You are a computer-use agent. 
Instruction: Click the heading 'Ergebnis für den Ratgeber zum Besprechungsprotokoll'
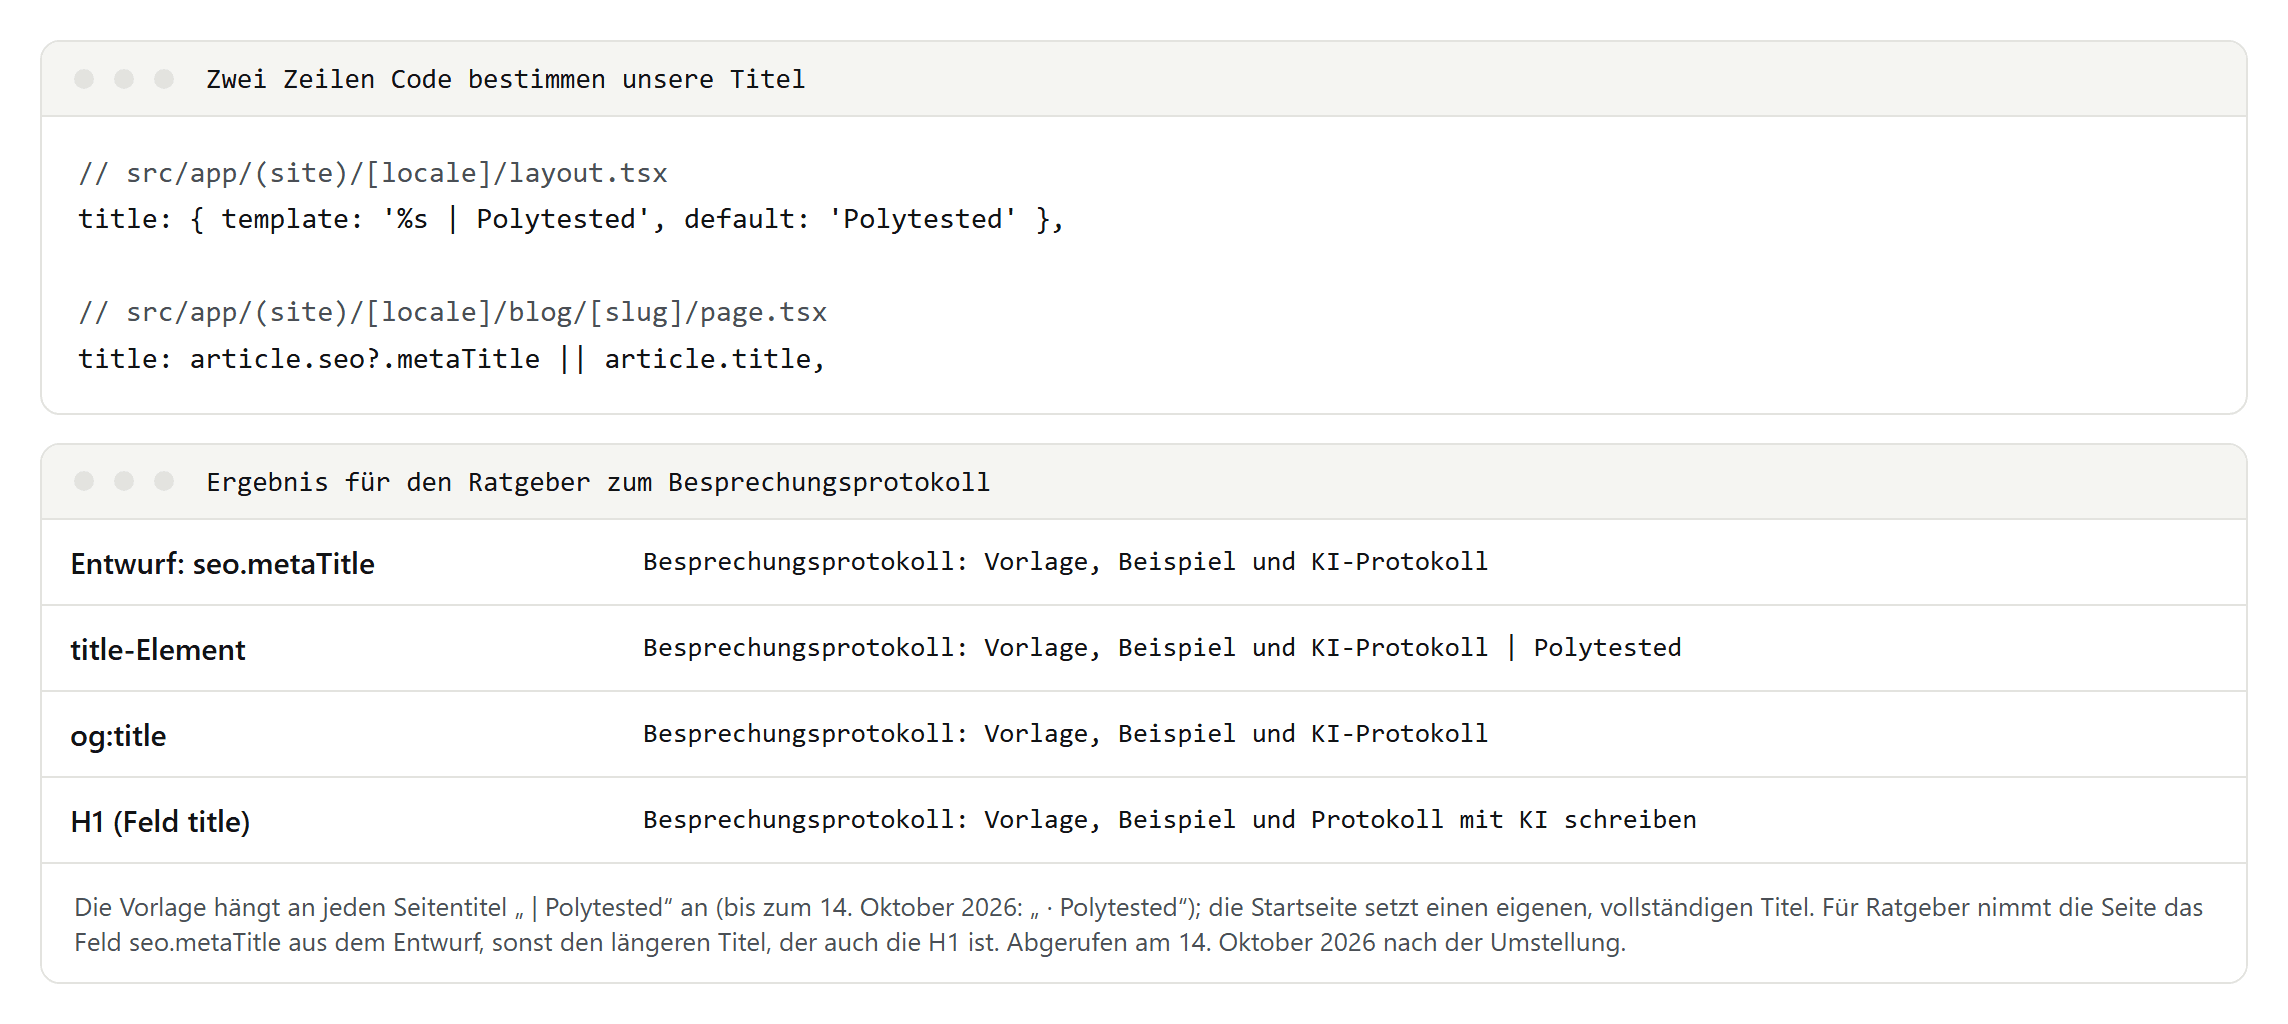[x=598, y=482]
